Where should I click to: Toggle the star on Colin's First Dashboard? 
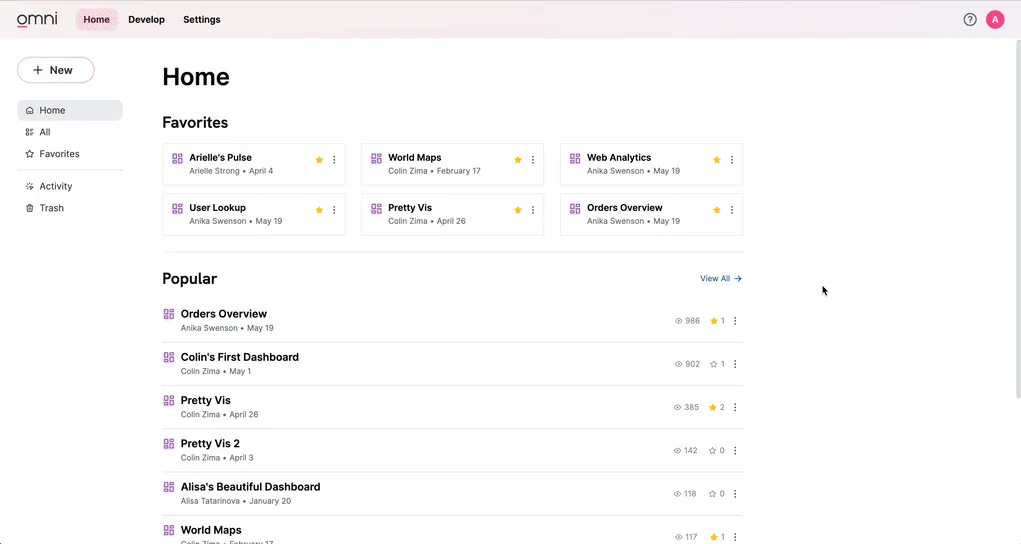[714, 364]
